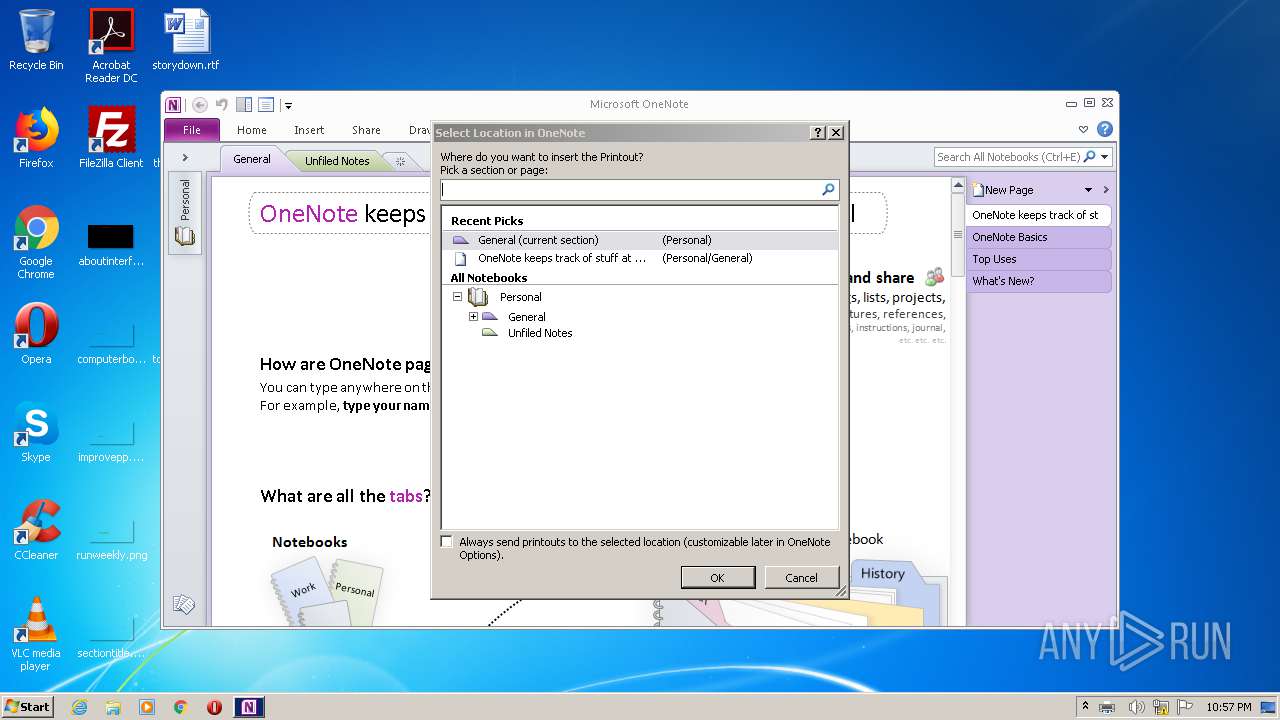Open Customize Quick Access Toolbar dropdown
The height and width of the screenshot is (720, 1280).
click(288, 105)
